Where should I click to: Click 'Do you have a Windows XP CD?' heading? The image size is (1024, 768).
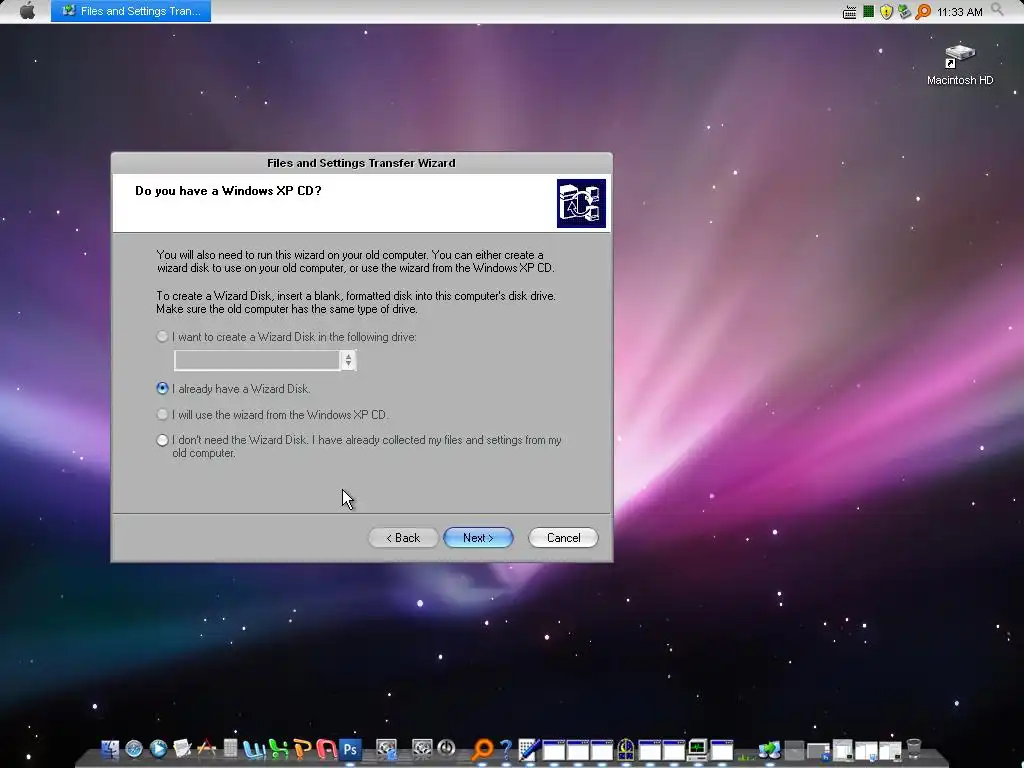tap(228, 191)
